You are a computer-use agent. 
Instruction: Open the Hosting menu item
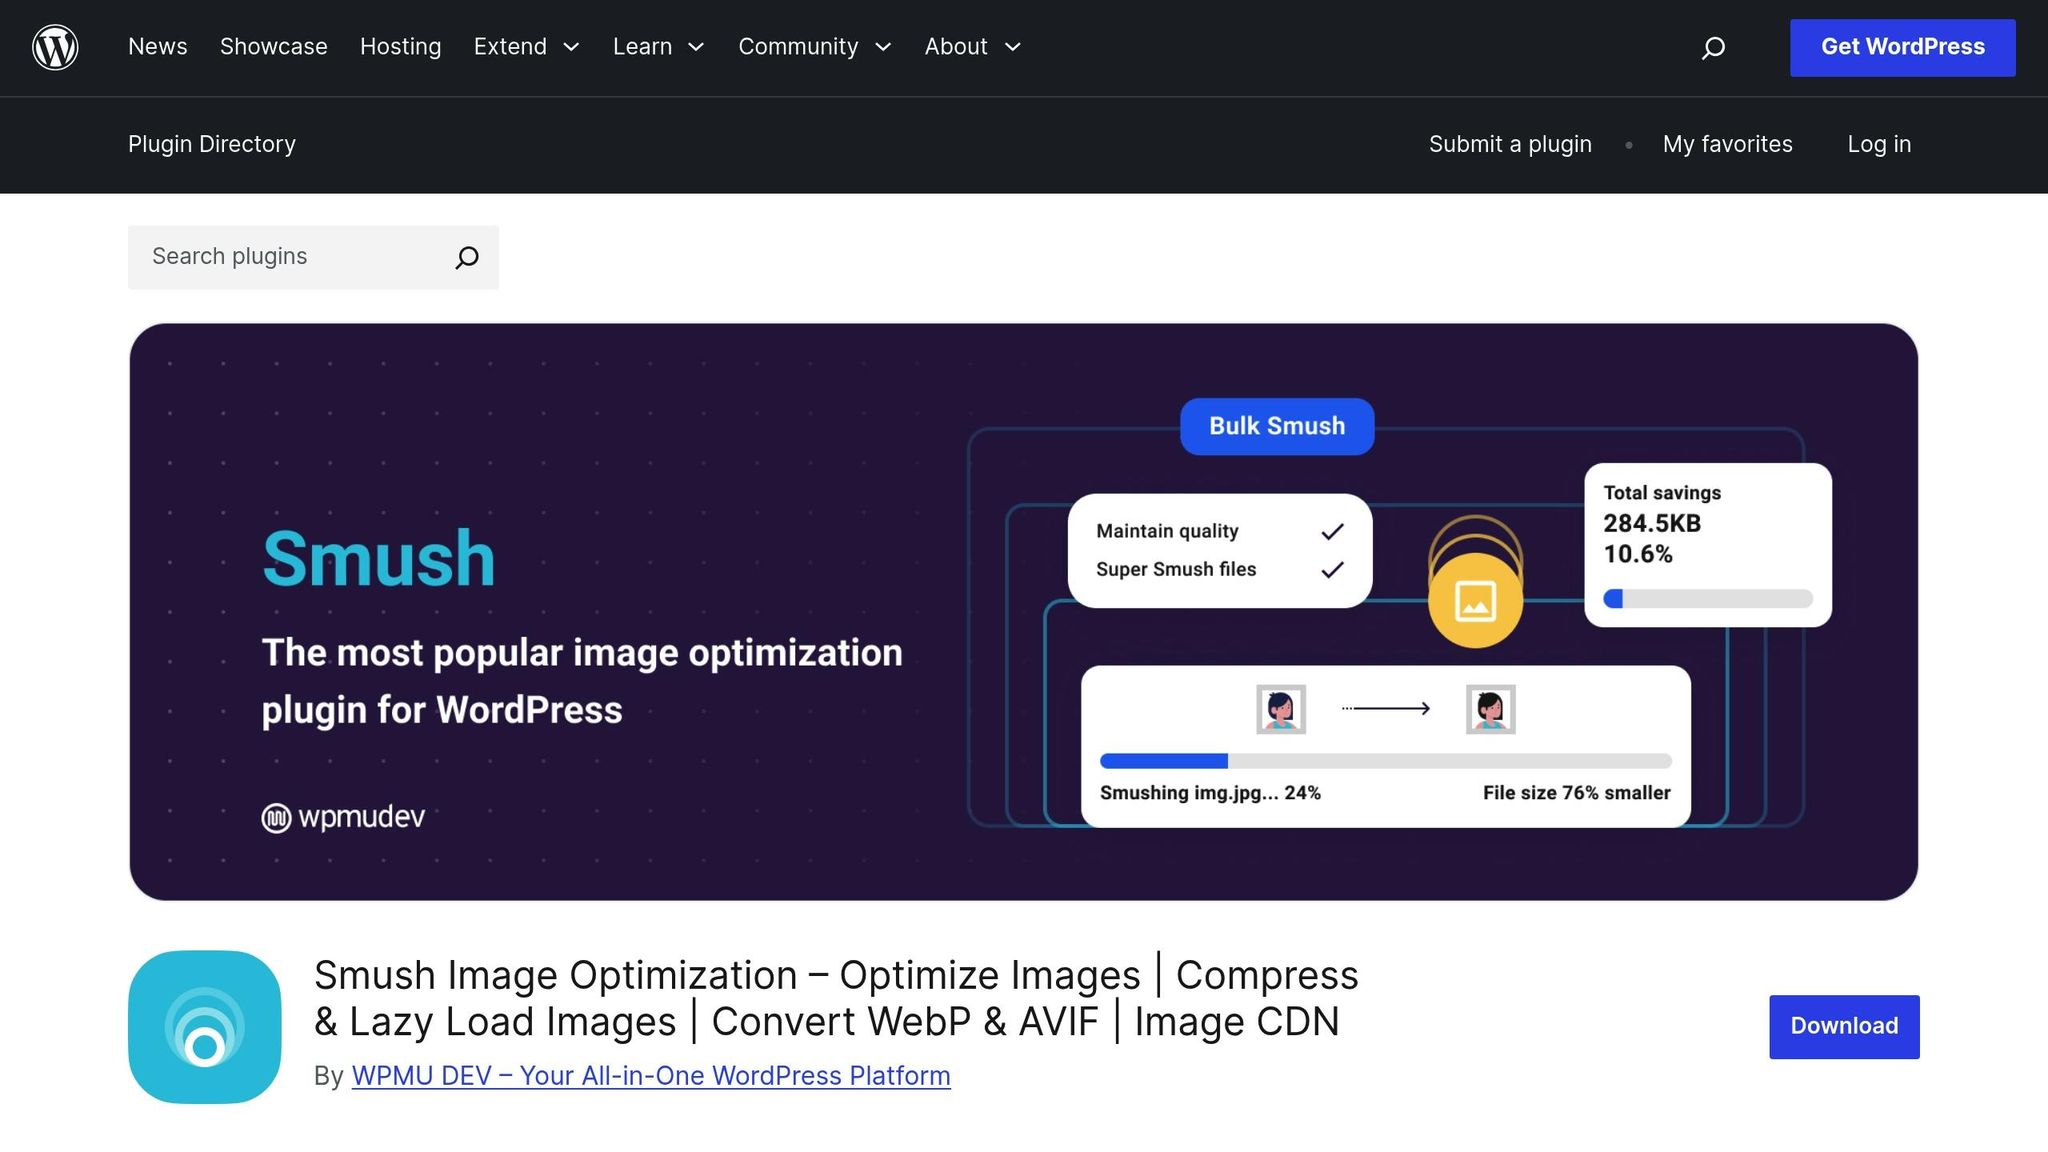click(400, 47)
